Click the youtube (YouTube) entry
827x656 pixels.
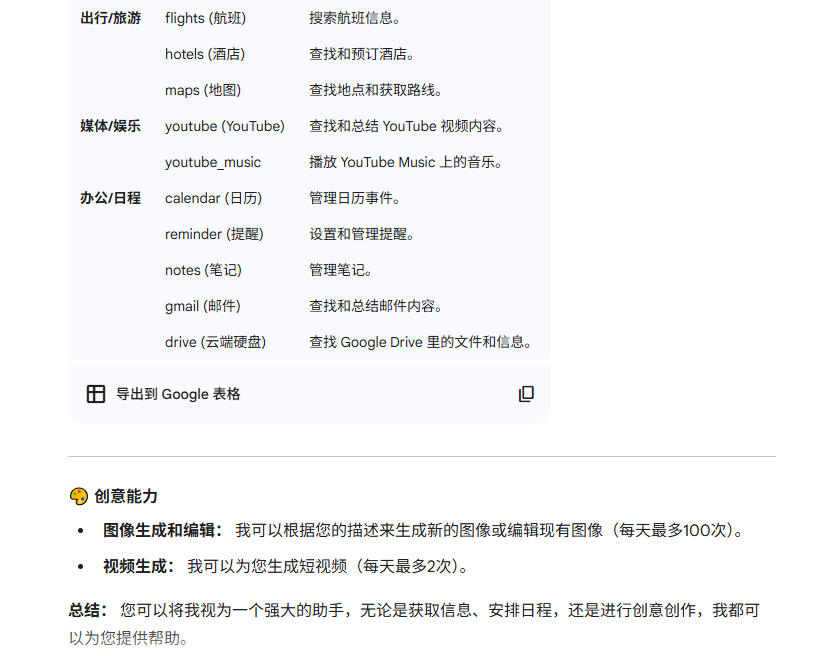click(x=224, y=126)
